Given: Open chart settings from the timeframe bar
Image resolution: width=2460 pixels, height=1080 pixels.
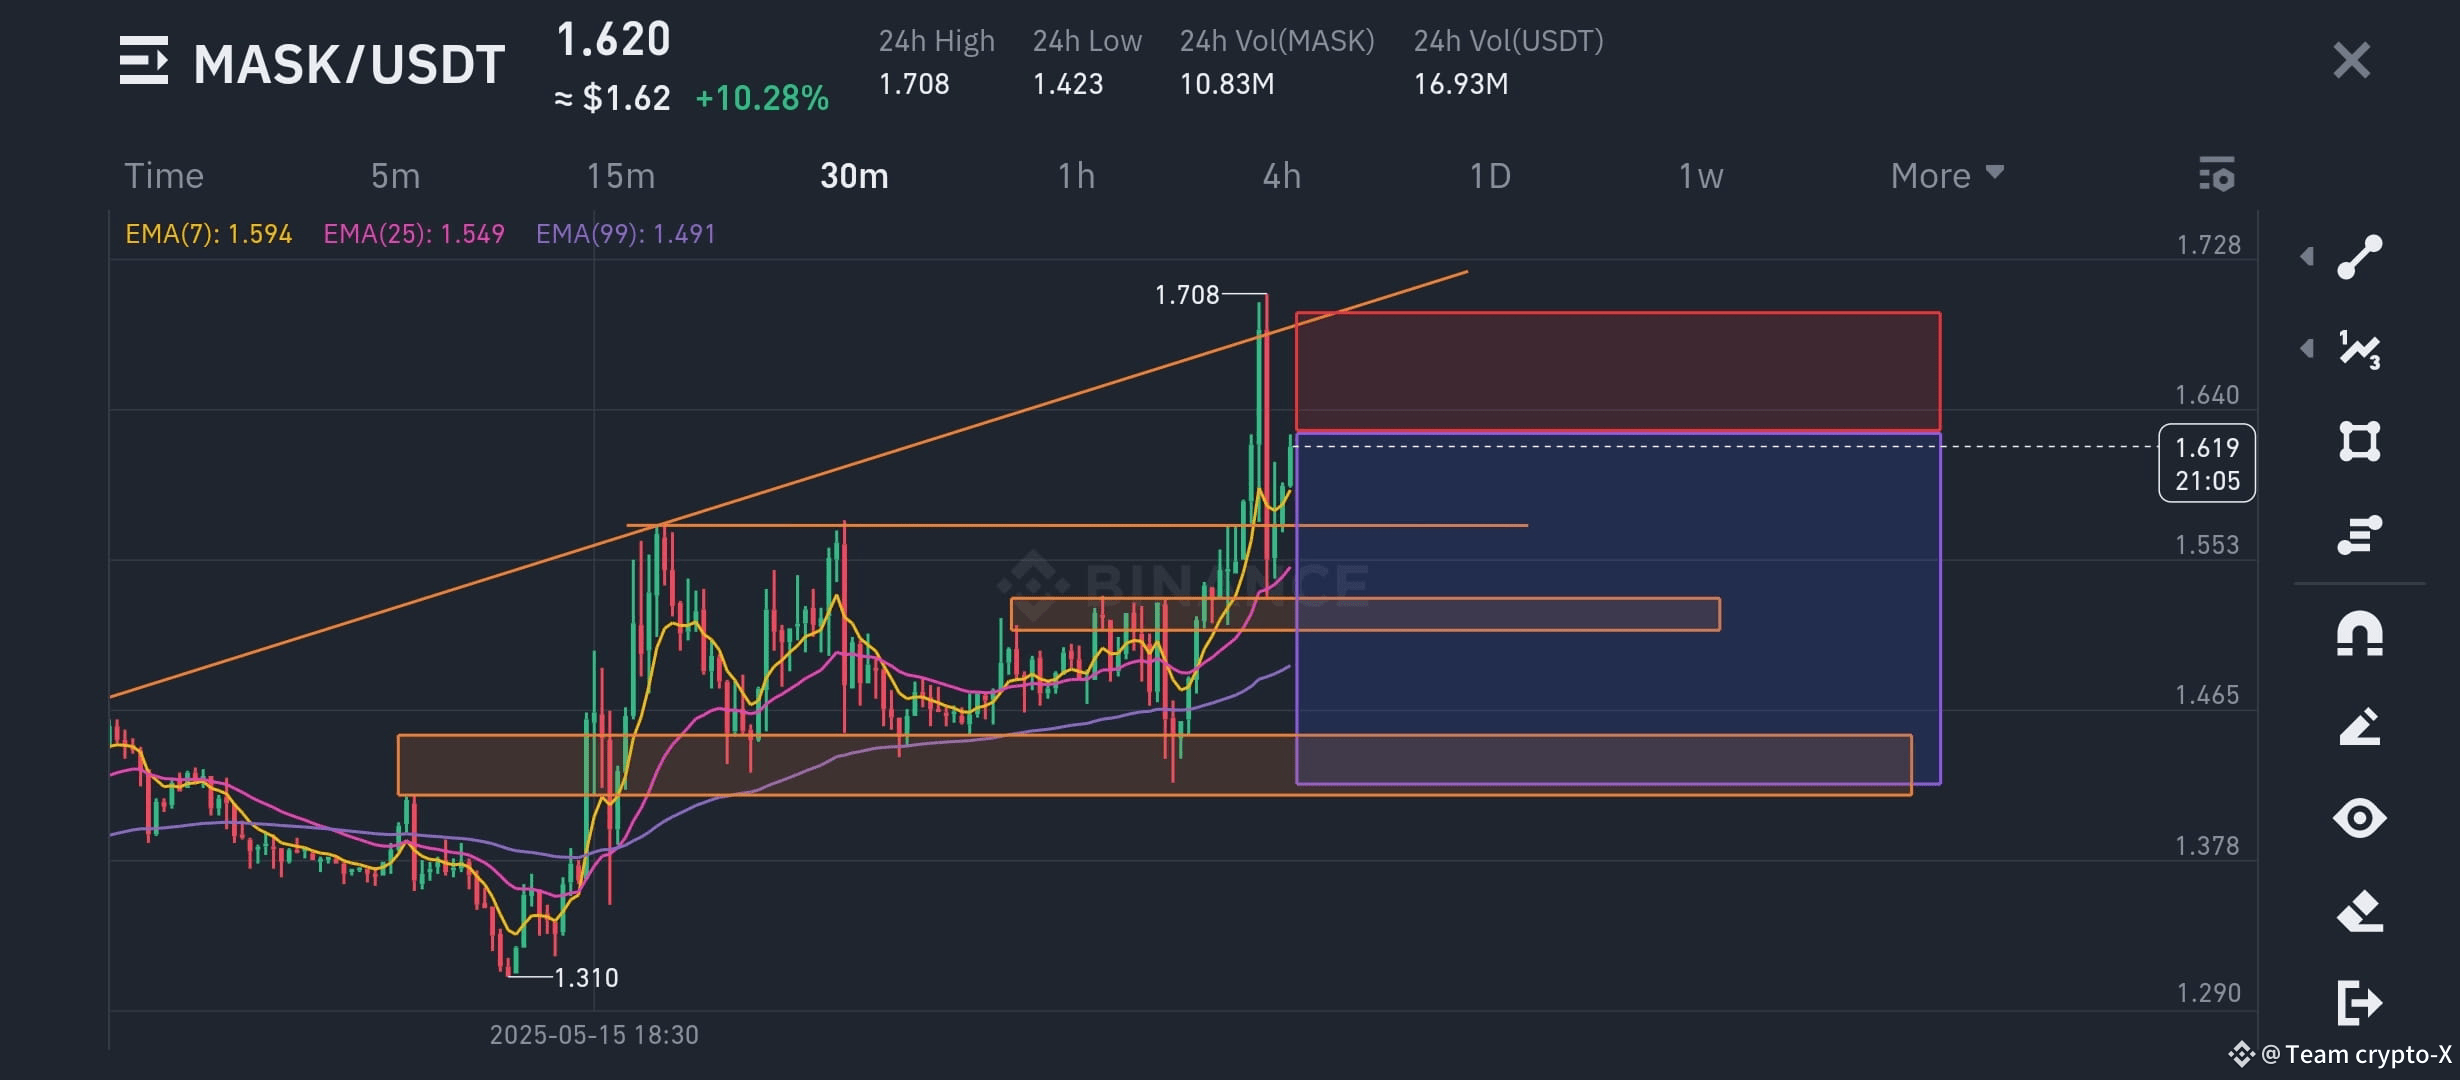Looking at the screenshot, I should pos(2218,175).
